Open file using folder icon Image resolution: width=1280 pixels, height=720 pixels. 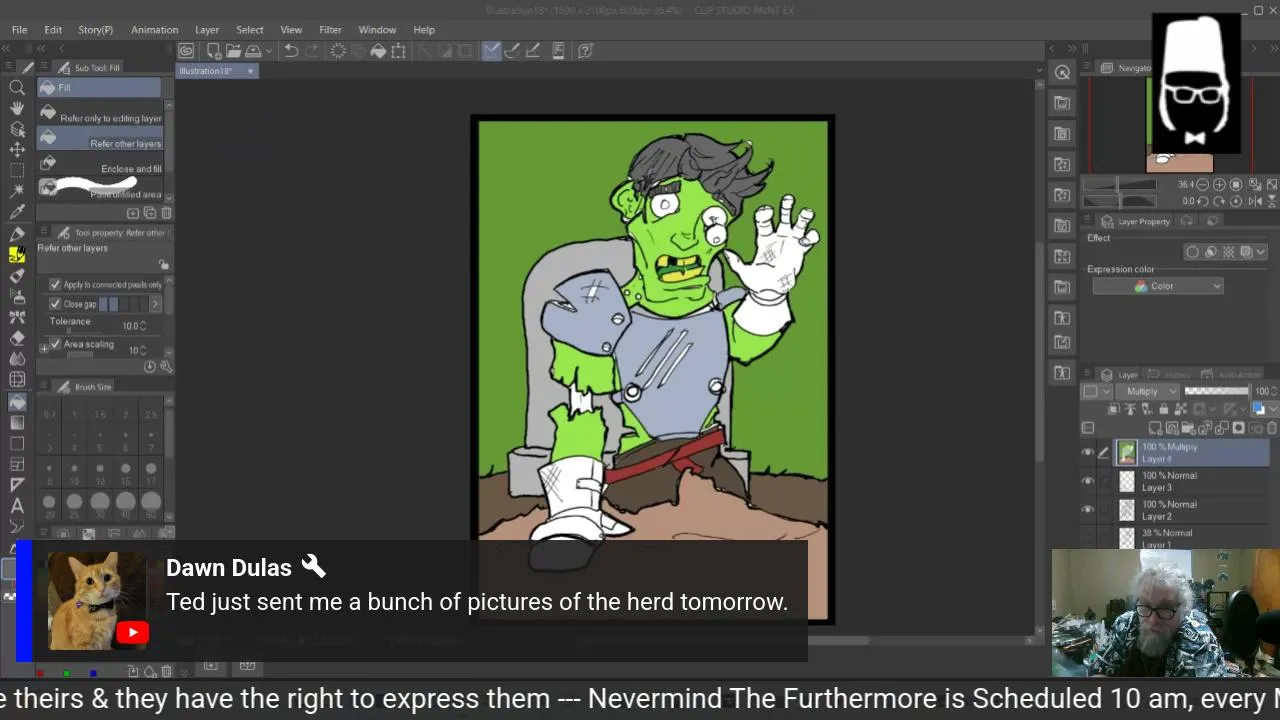click(x=233, y=51)
